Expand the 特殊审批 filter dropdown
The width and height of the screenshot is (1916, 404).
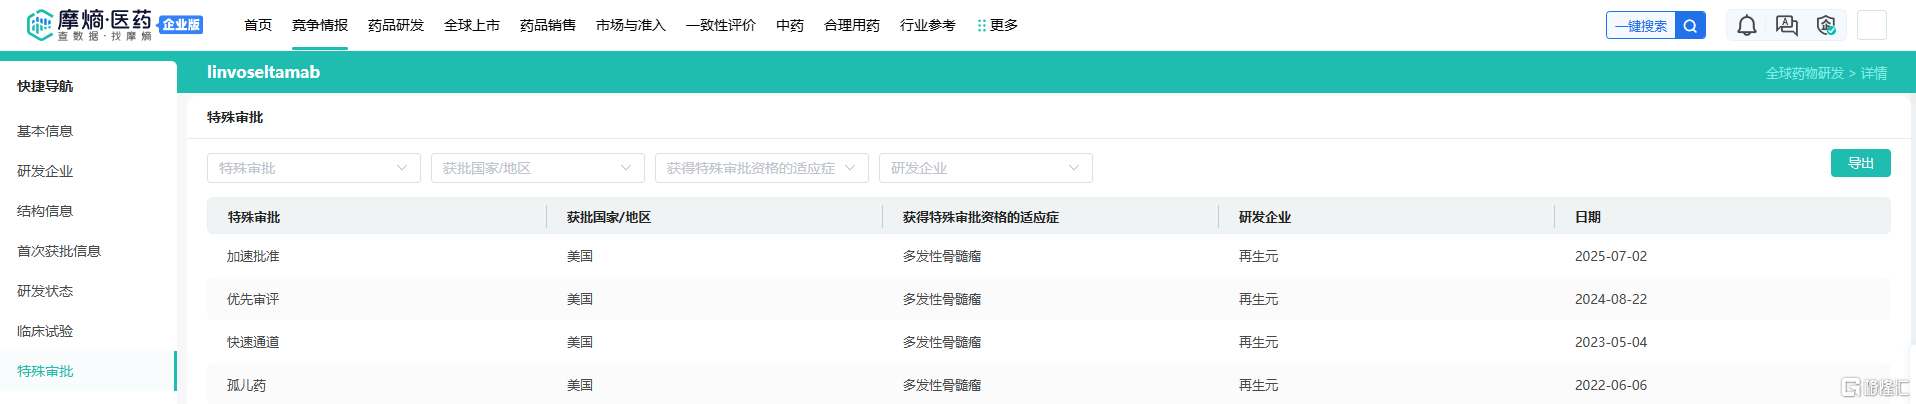pos(314,168)
